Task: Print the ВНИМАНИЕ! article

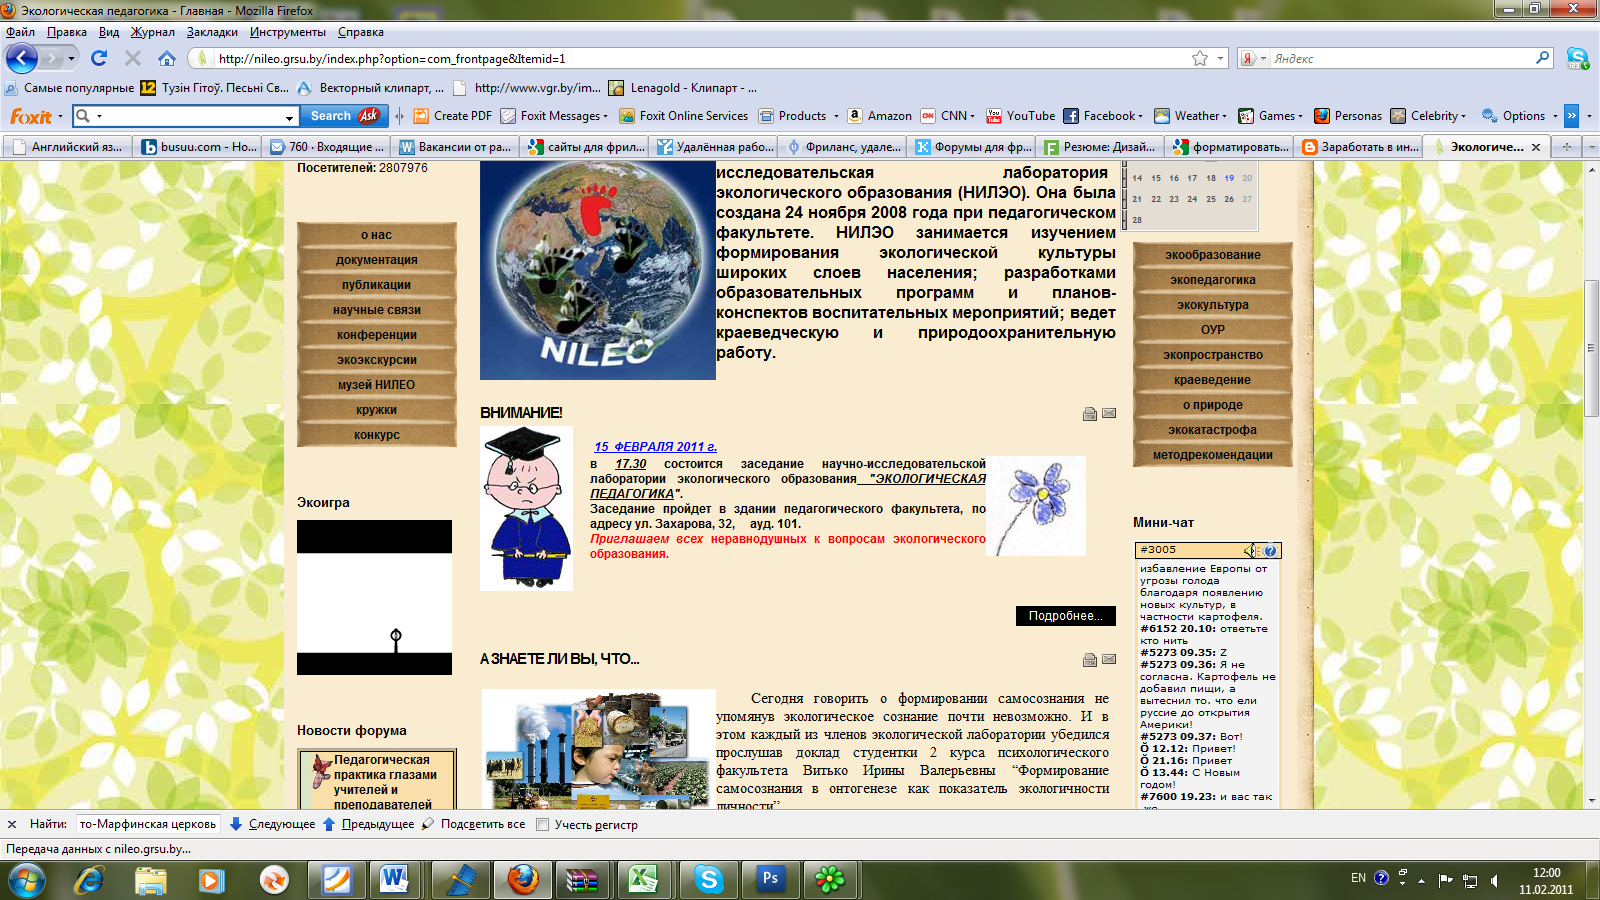Action: [1090, 414]
